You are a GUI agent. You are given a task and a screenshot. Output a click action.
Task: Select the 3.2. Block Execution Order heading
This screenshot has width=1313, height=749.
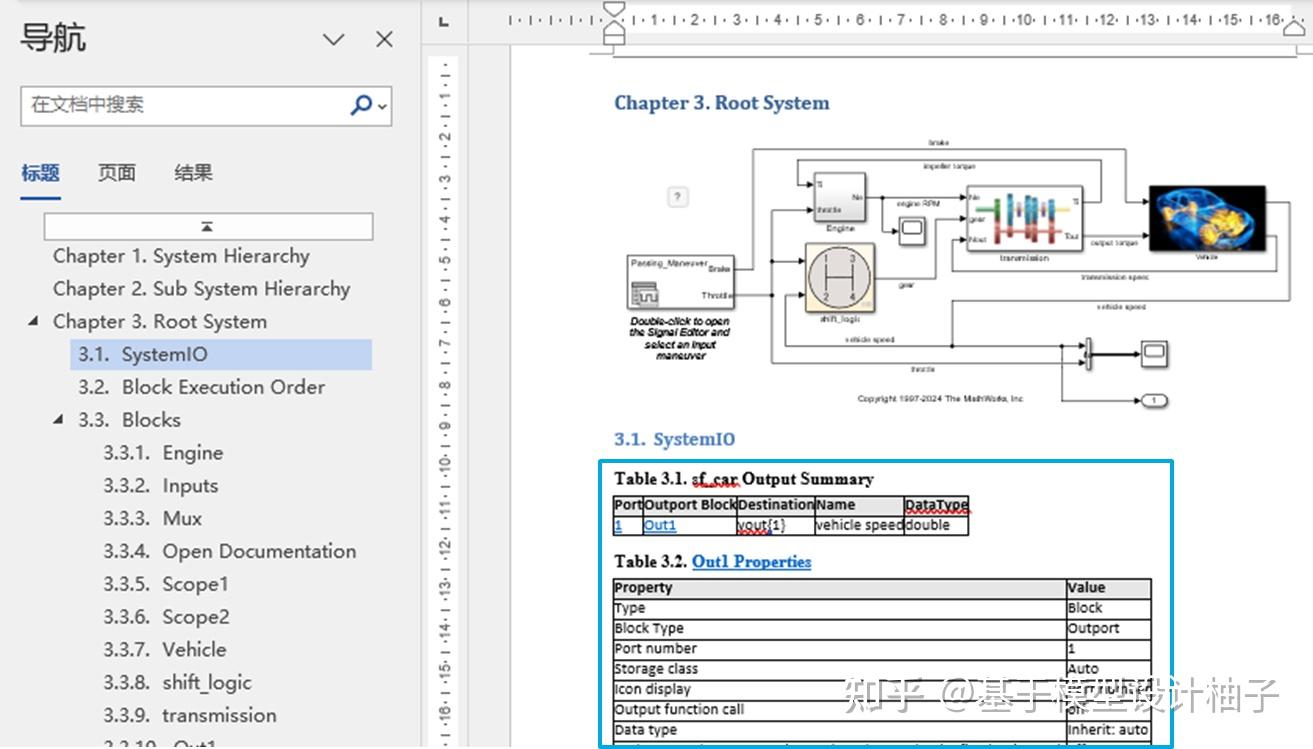coord(201,387)
